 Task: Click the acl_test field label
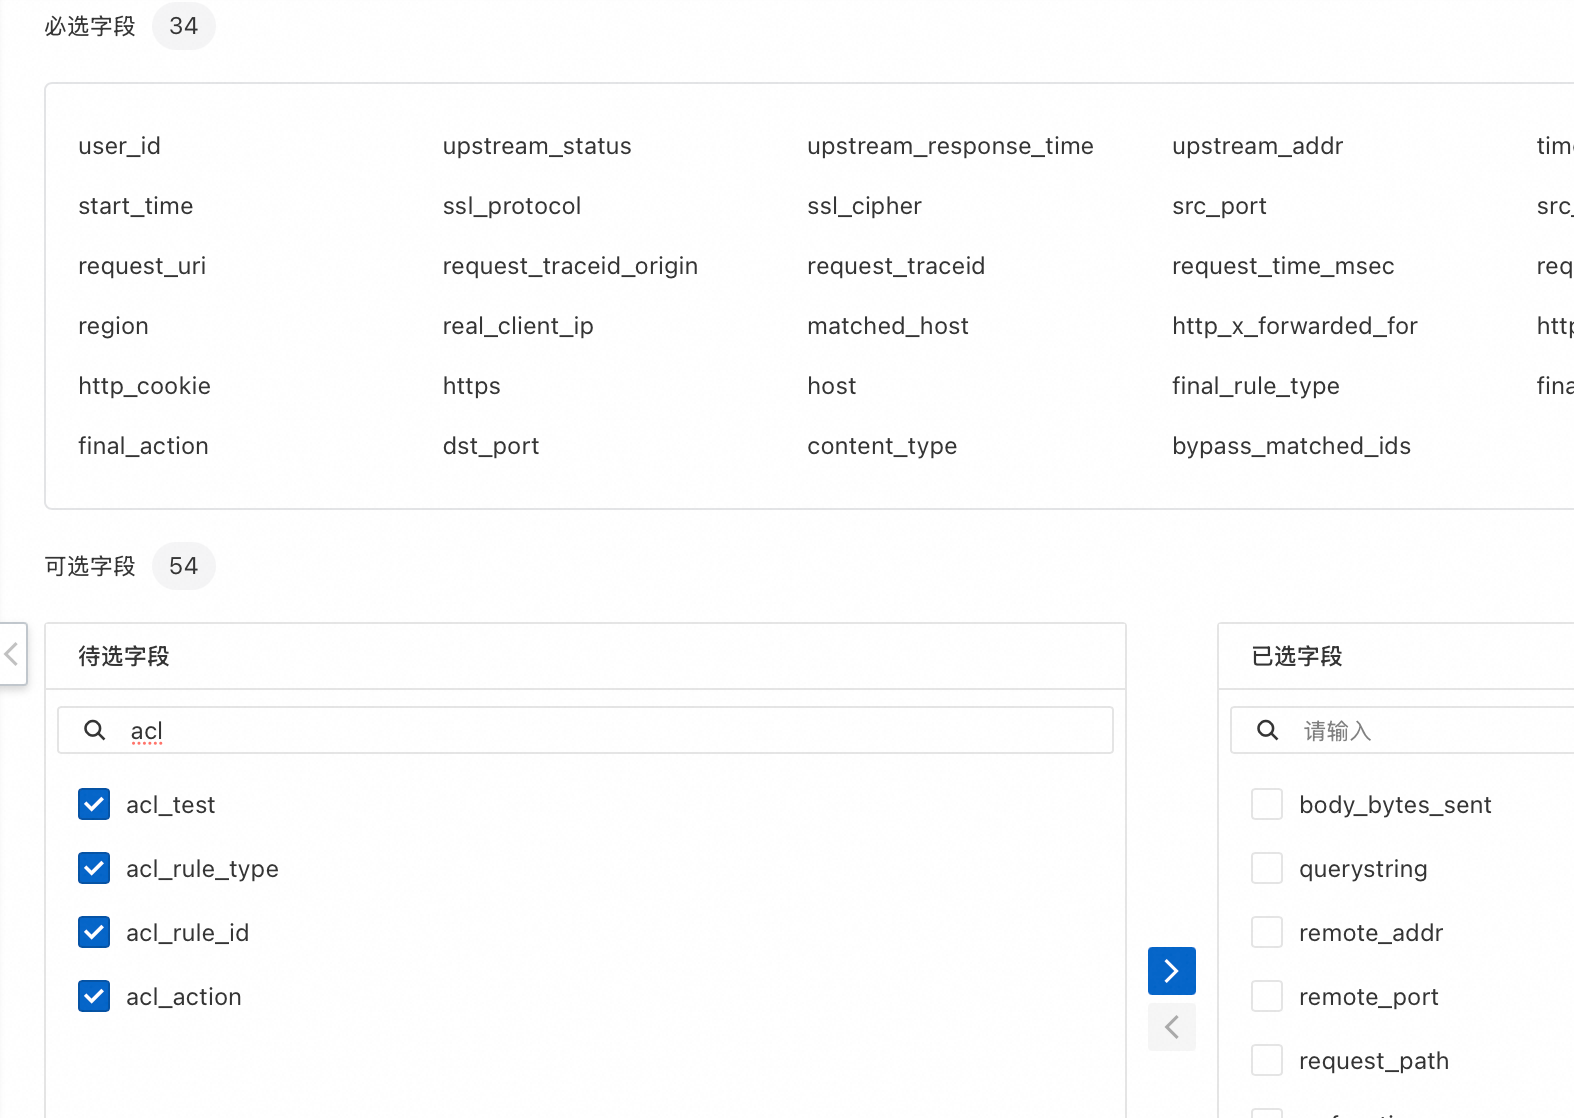point(170,805)
